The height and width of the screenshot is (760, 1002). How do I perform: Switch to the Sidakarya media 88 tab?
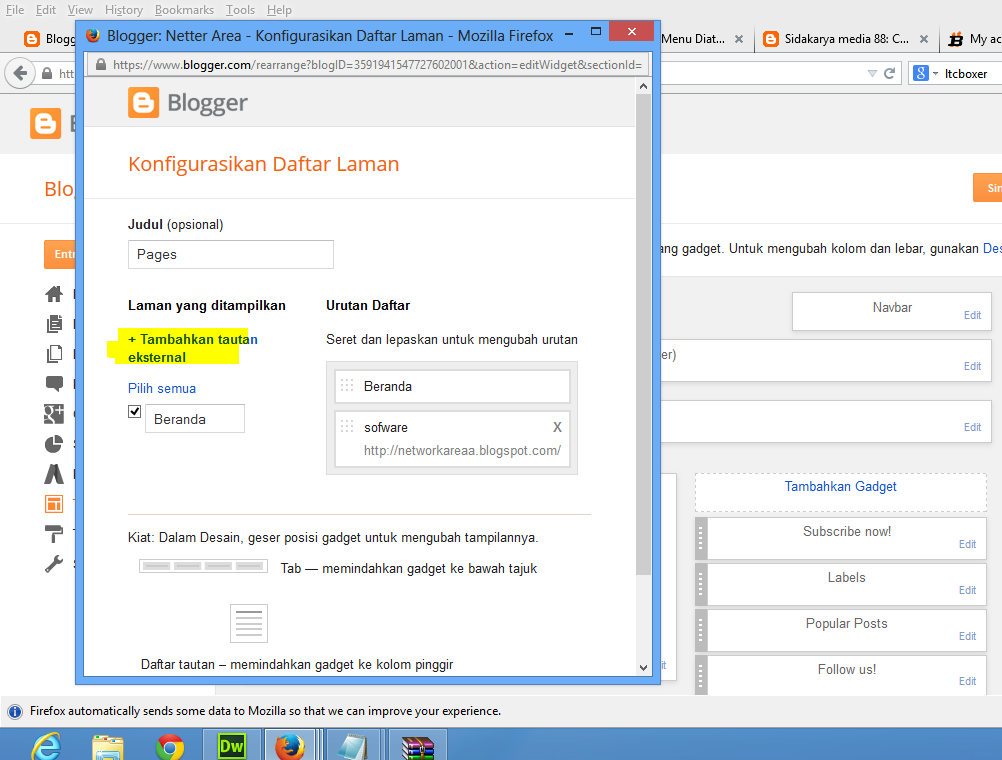(x=845, y=39)
